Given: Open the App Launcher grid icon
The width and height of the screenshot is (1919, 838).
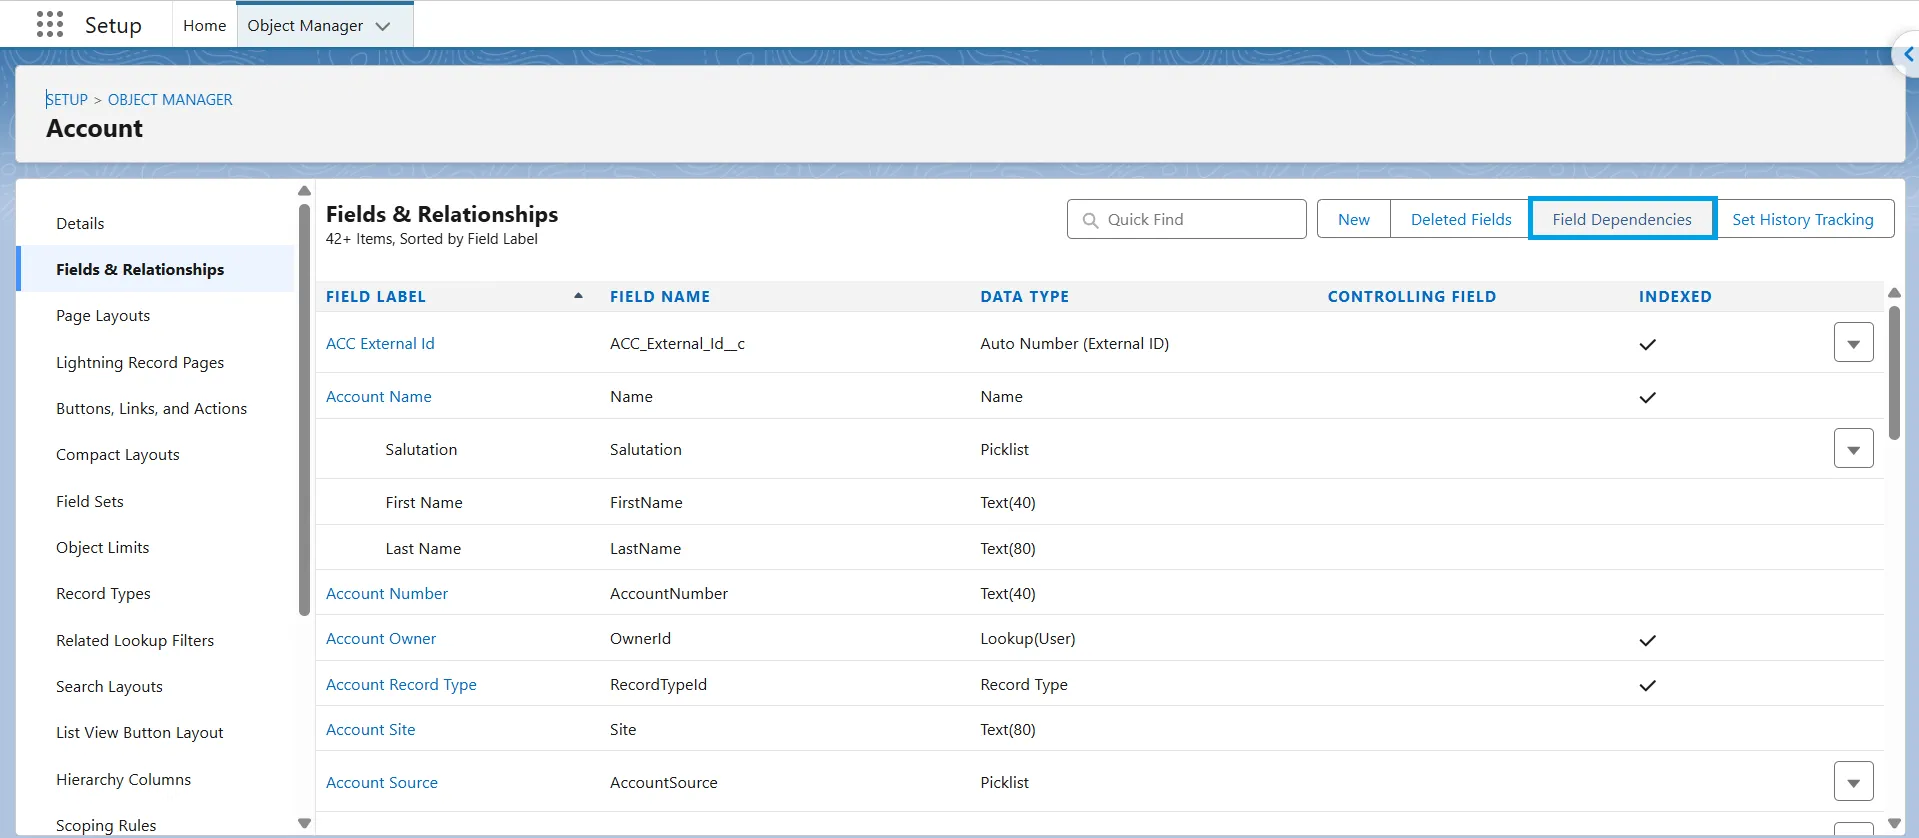Looking at the screenshot, I should (x=50, y=24).
